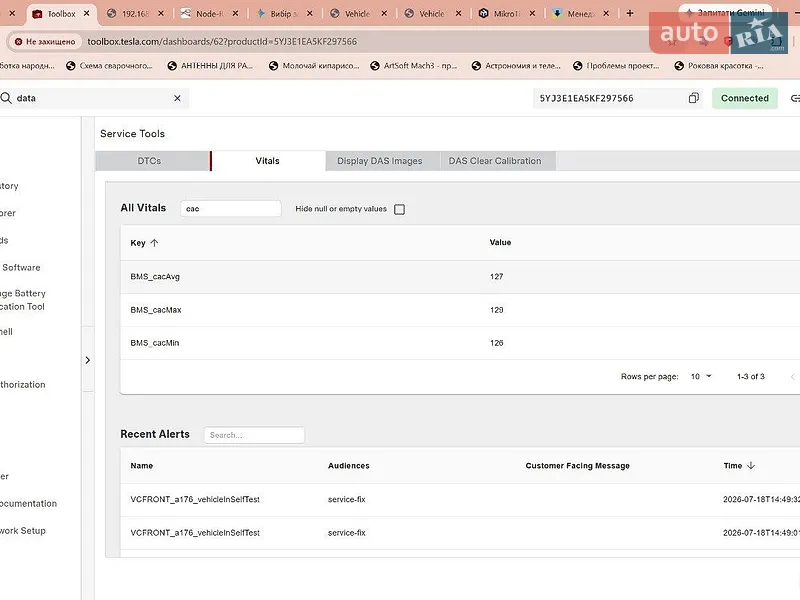The image size is (800, 600).
Task: Click the magnifier search icon
Action: coord(6,98)
